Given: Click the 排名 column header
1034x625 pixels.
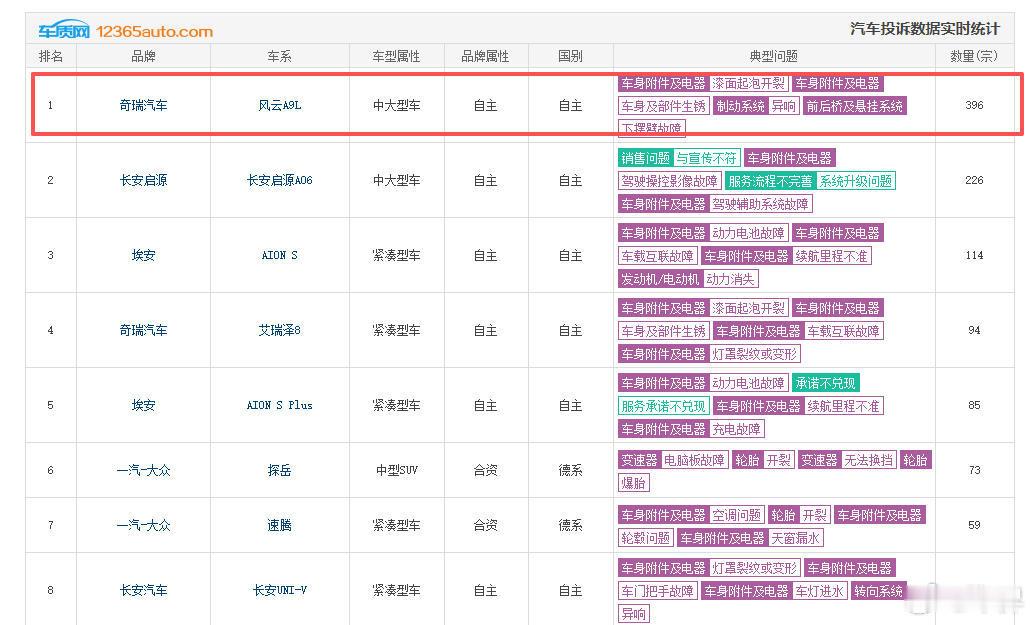Looking at the screenshot, I should [51, 56].
